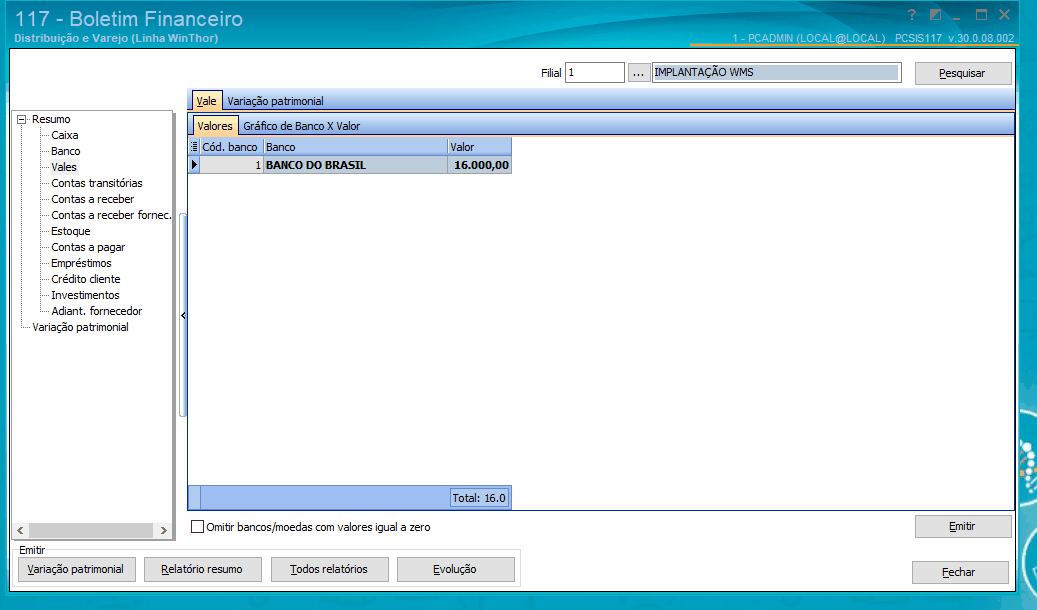Emit the Variação patrimonial report
The height and width of the screenshot is (610, 1037).
pyautogui.click(x=76, y=569)
